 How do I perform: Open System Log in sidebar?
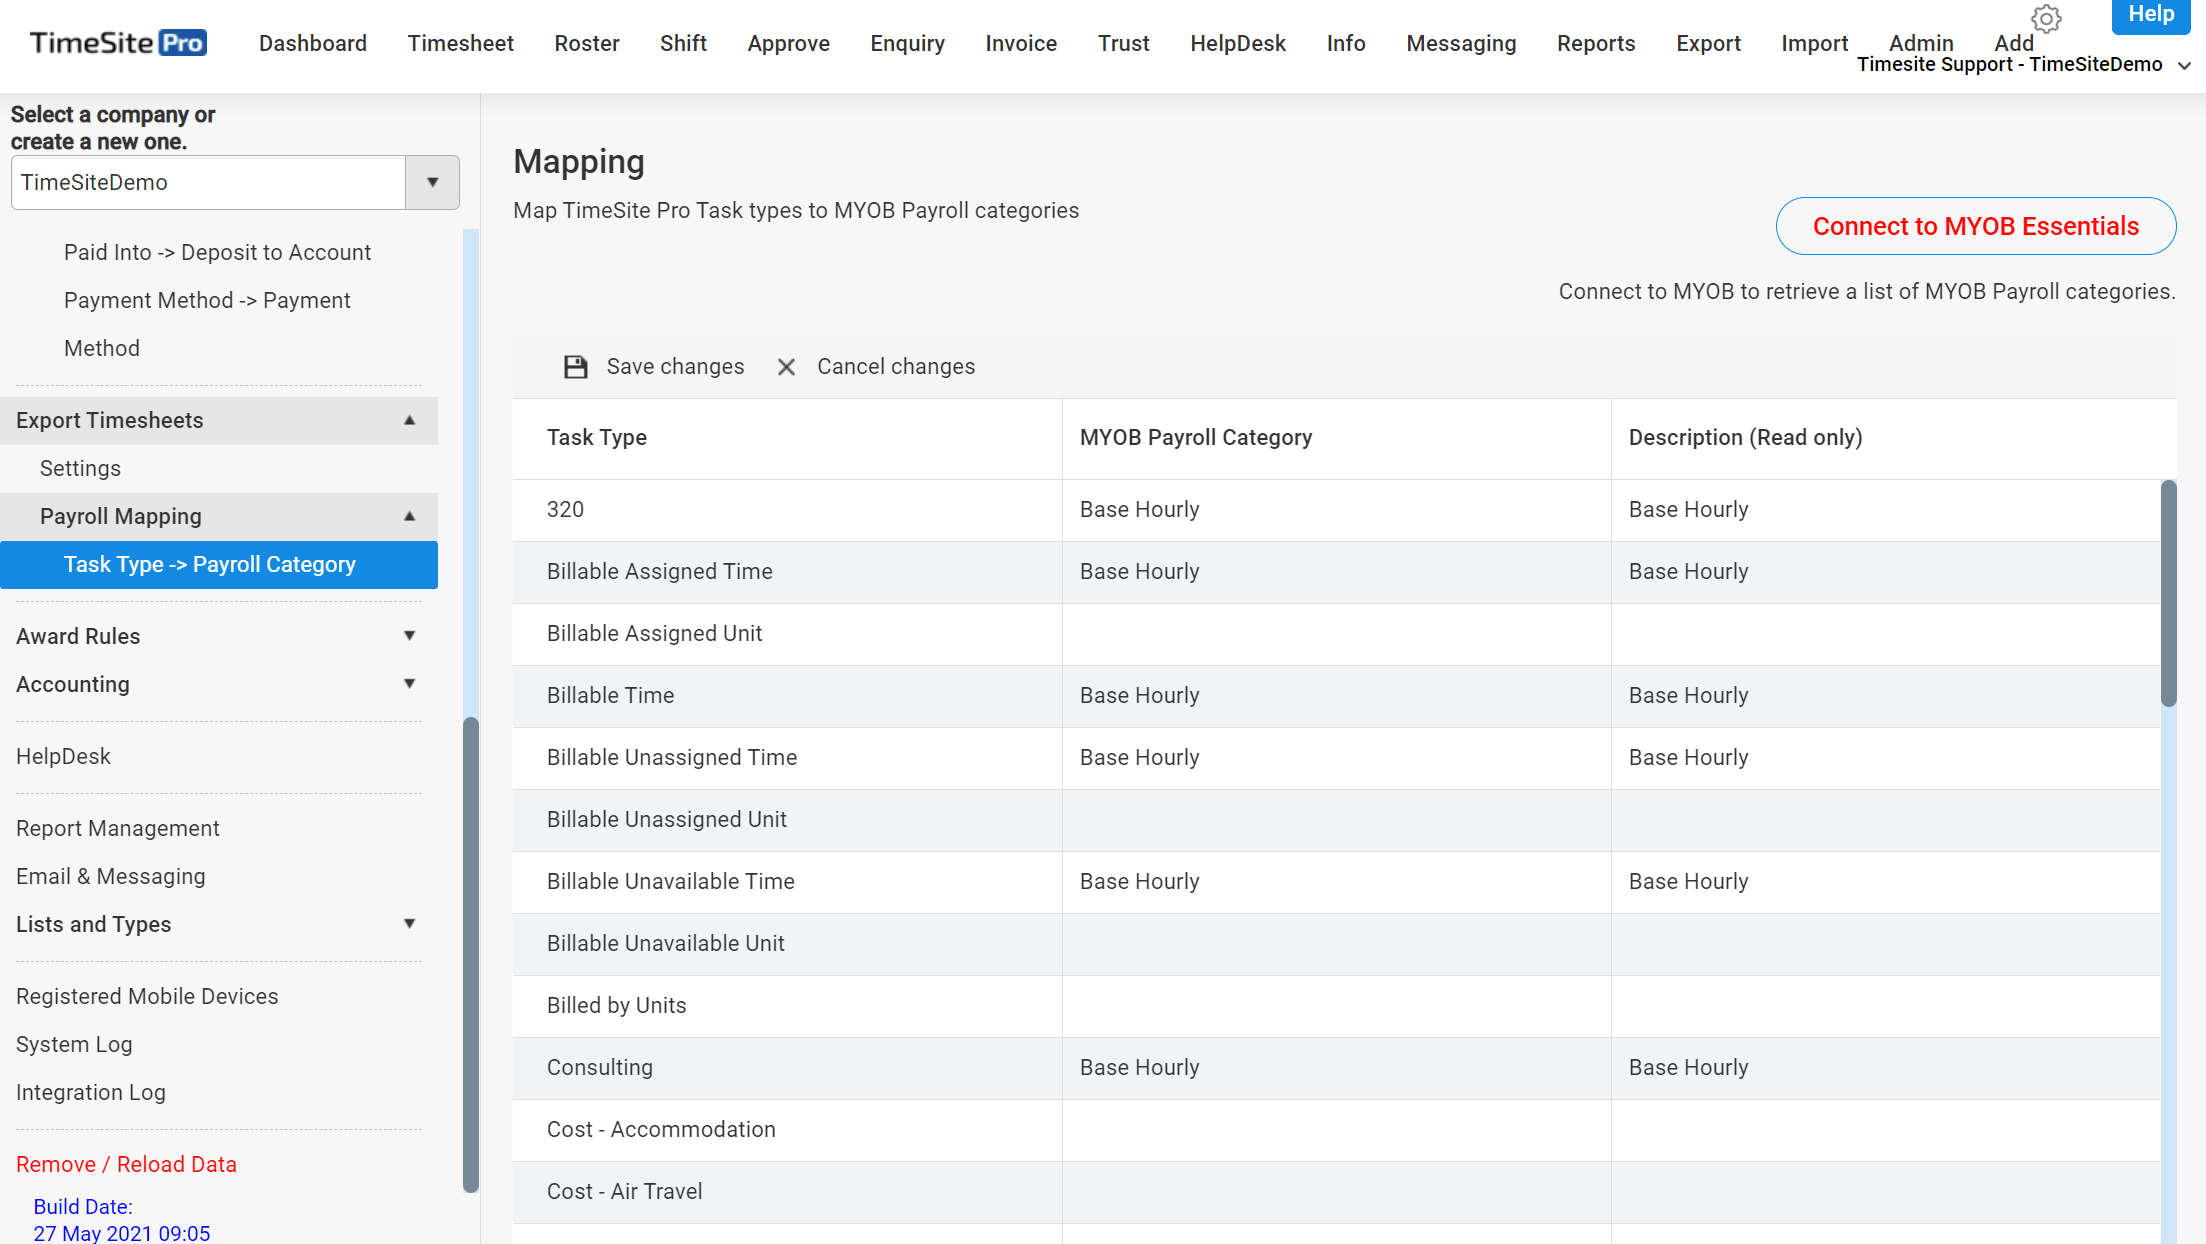[x=74, y=1044]
